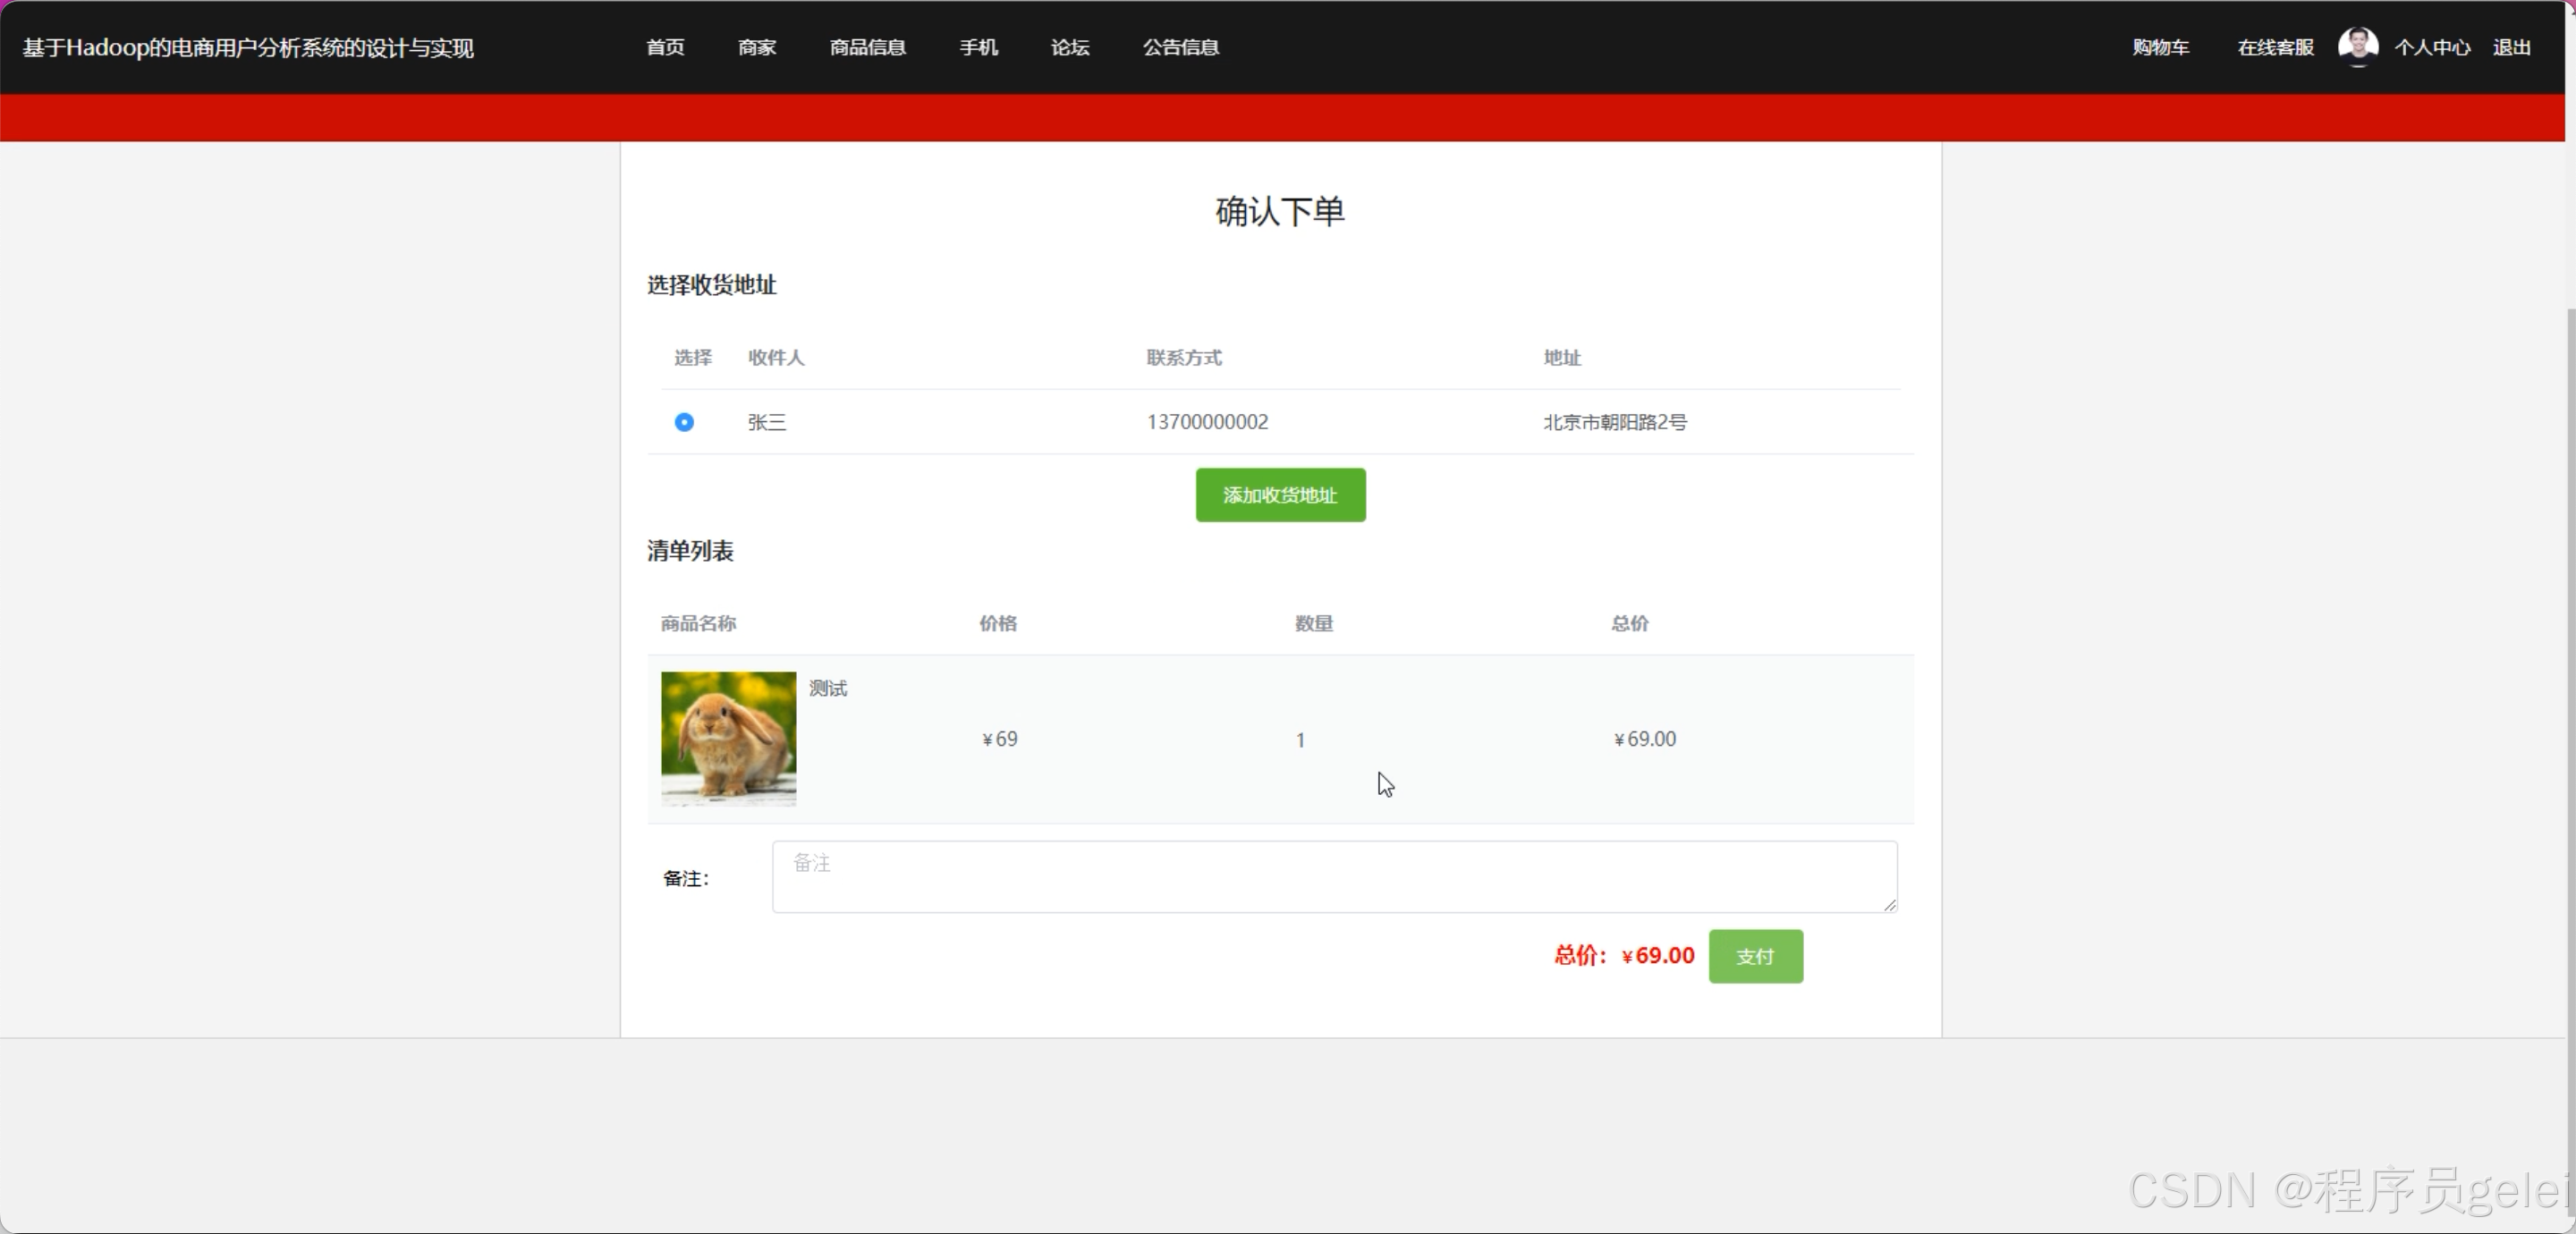Click the 测试 product name

click(x=827, y=688)
